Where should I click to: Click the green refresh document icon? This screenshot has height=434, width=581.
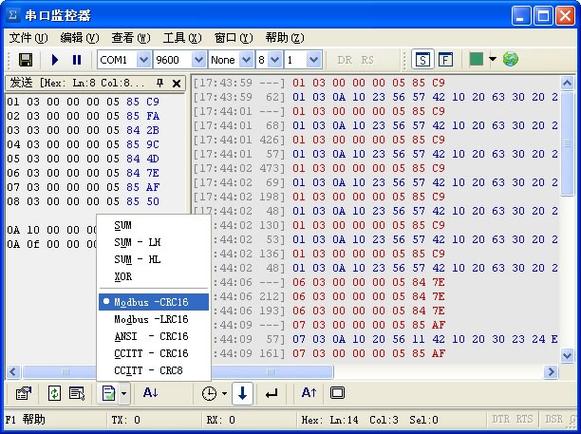coord(54,393)
